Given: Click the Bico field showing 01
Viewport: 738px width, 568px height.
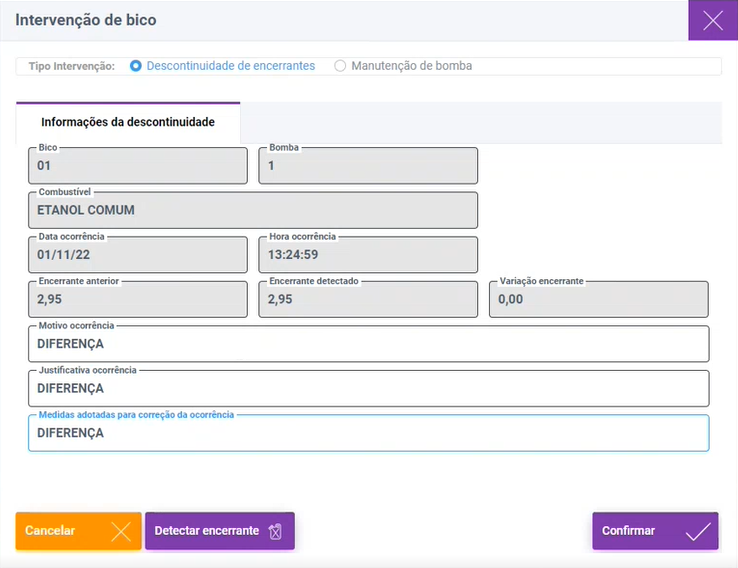Looking at the screenshot, I should point(138,166).
